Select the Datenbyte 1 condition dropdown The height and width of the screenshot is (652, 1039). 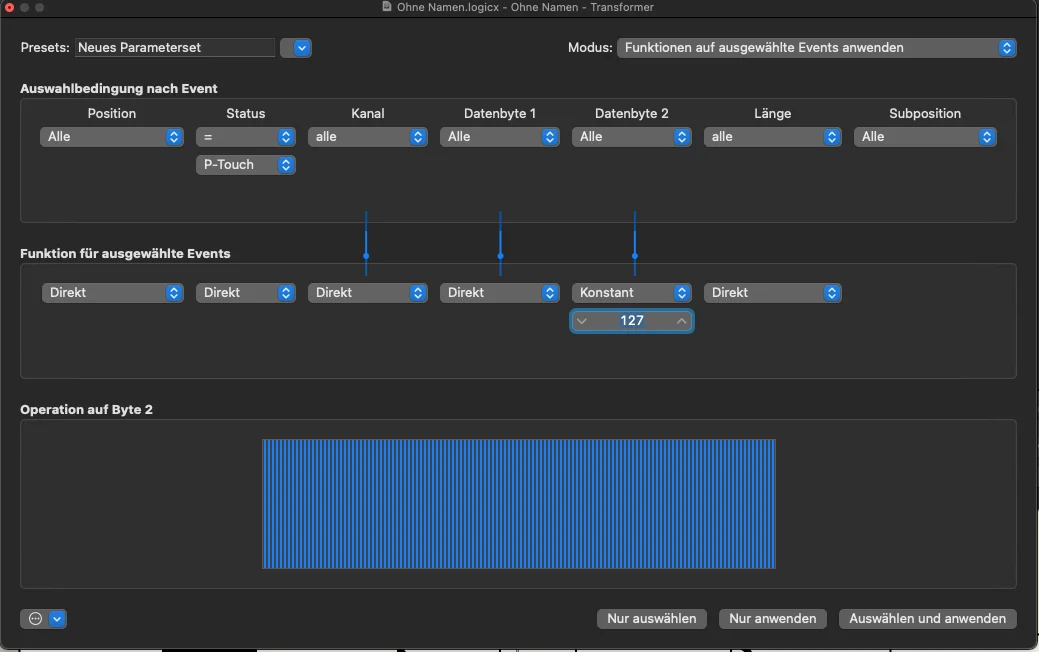[500, 137]
